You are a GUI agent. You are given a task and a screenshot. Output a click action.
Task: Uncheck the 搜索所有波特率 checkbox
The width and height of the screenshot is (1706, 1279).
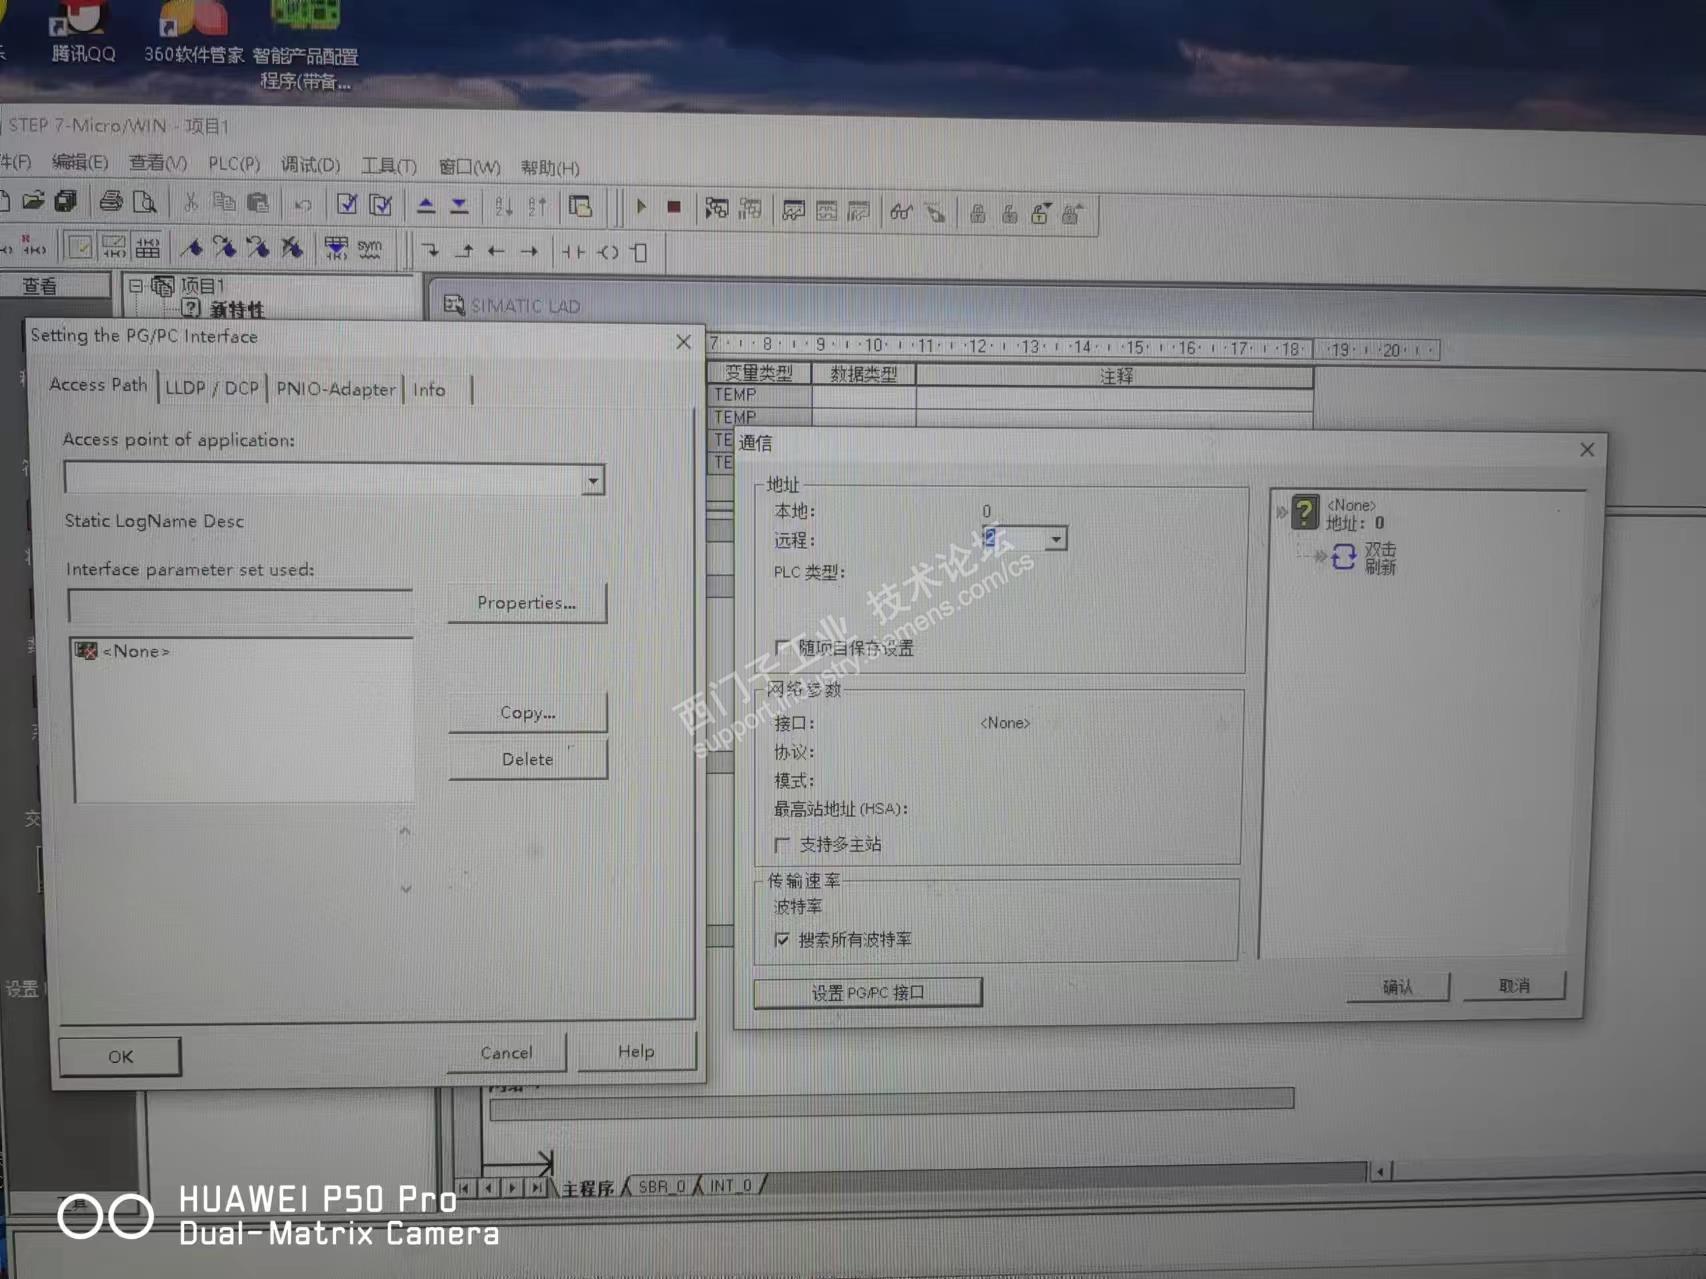[x=782, y=940]
